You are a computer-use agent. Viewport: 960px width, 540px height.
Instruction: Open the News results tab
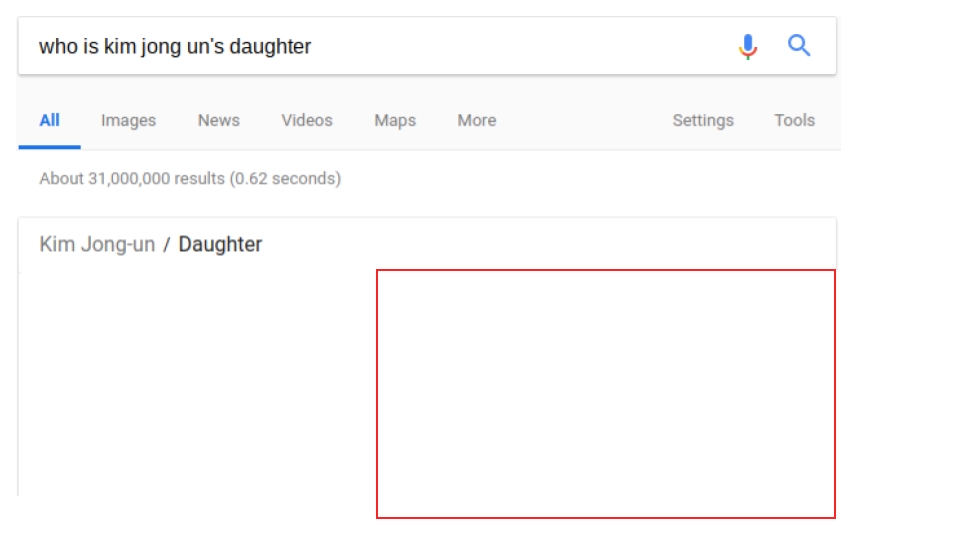[219, 121]
